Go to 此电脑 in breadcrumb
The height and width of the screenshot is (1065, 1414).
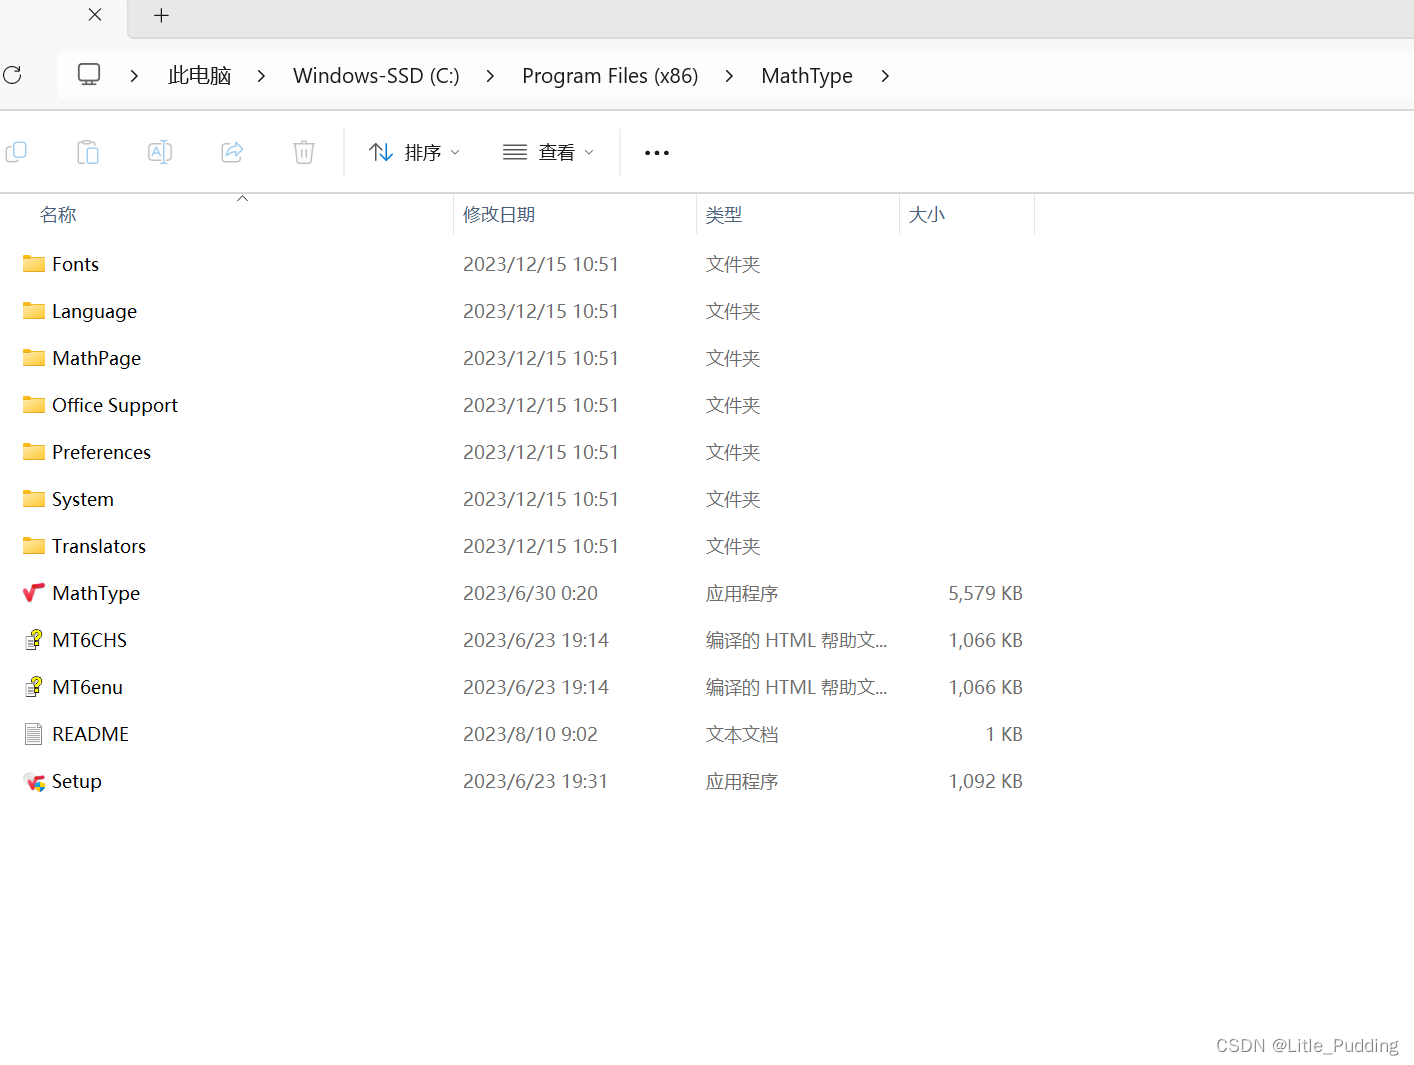pos(200,76)
